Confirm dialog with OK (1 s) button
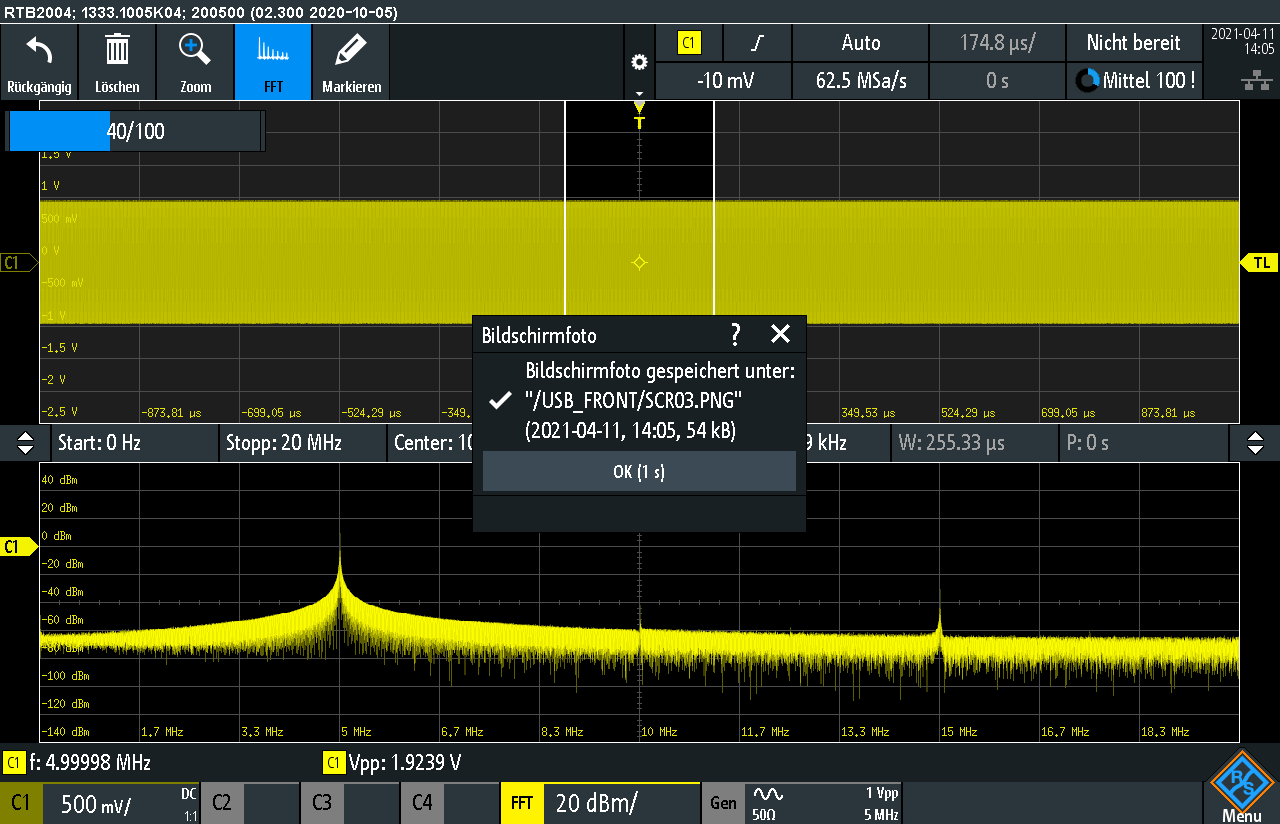This screenshot has width=1280, height=824. coord(639,472)
